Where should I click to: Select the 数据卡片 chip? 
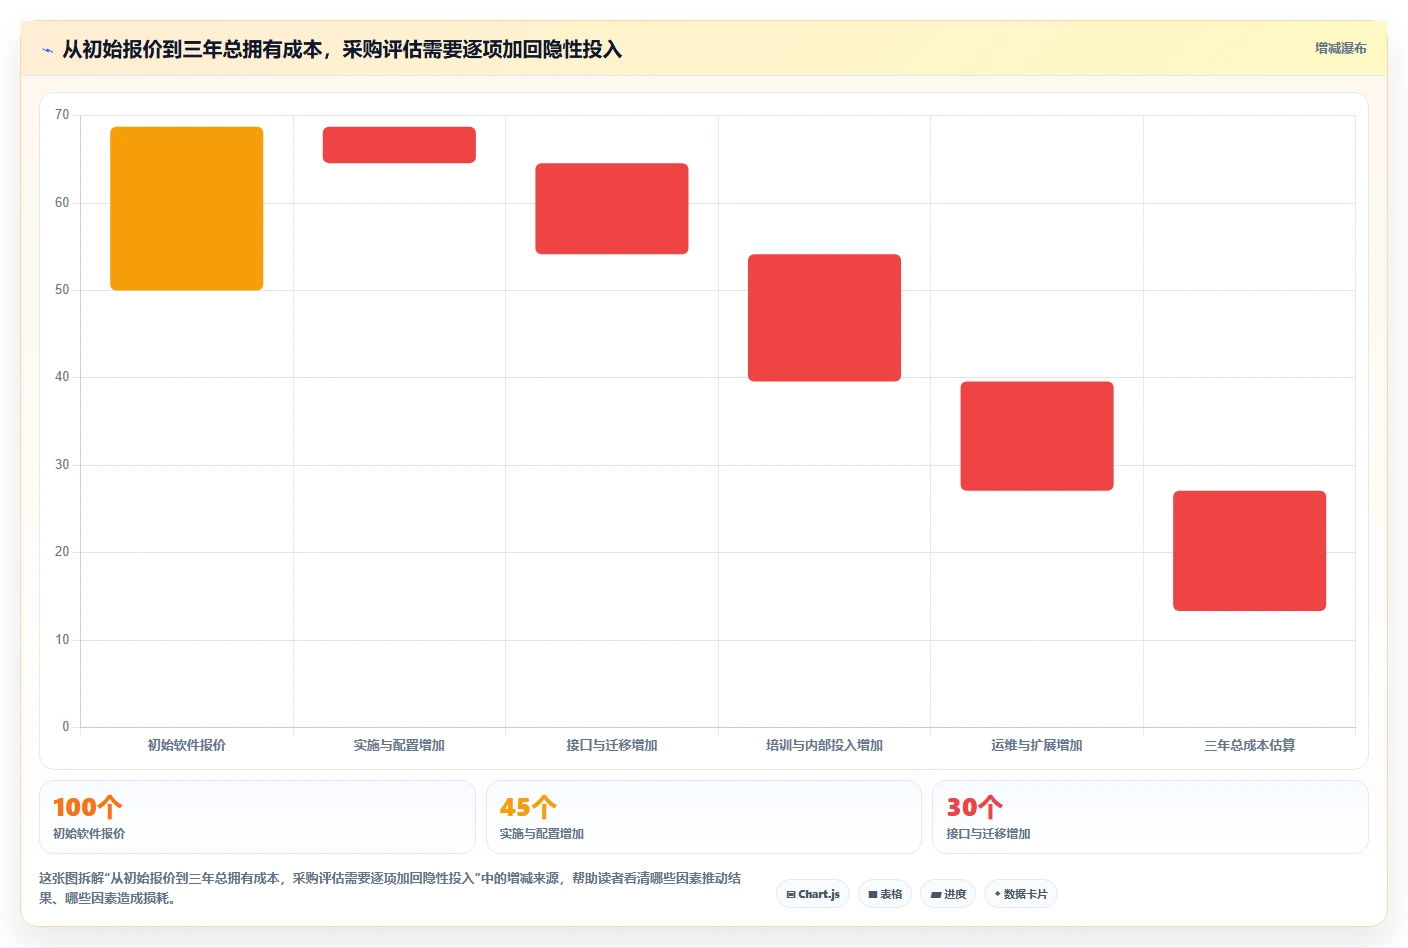point(1021,894)
